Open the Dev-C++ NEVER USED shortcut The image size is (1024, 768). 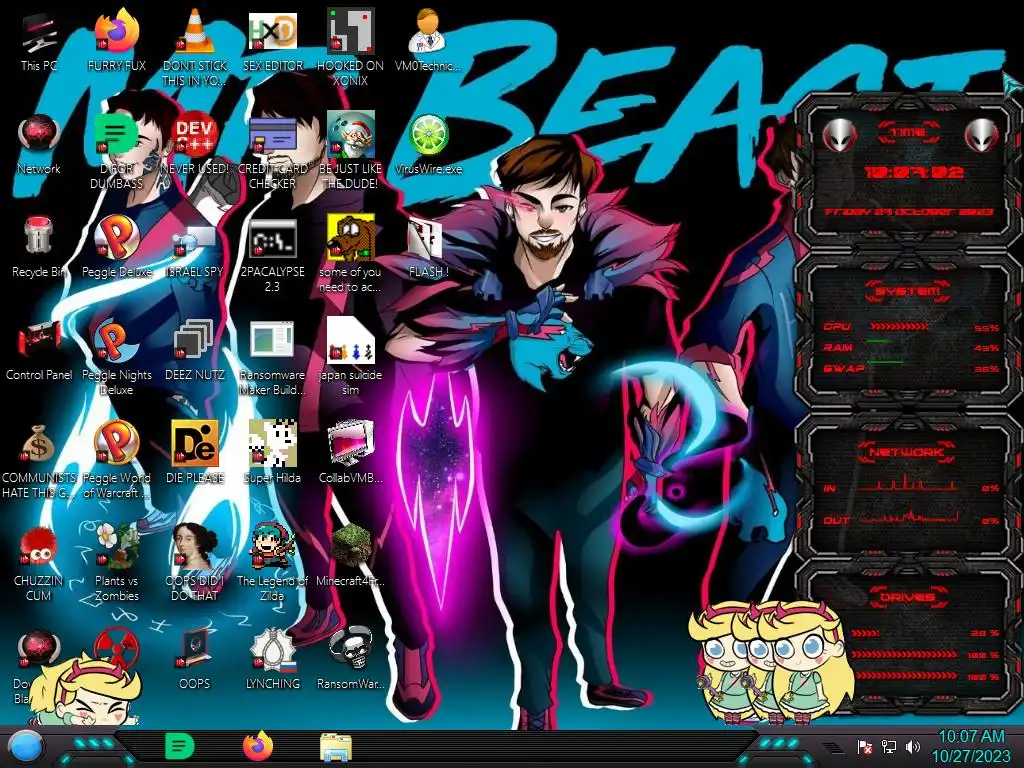(x=195, y=135)
